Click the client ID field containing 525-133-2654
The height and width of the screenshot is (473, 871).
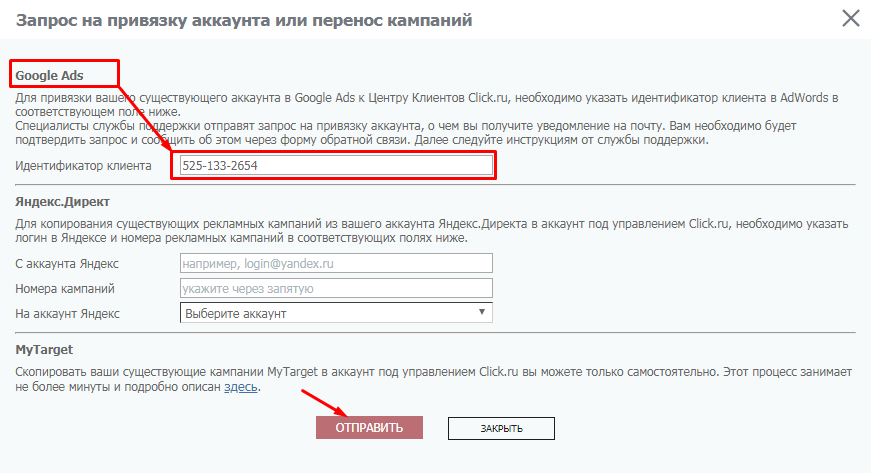pyautogui.click(x=335, y=165)
